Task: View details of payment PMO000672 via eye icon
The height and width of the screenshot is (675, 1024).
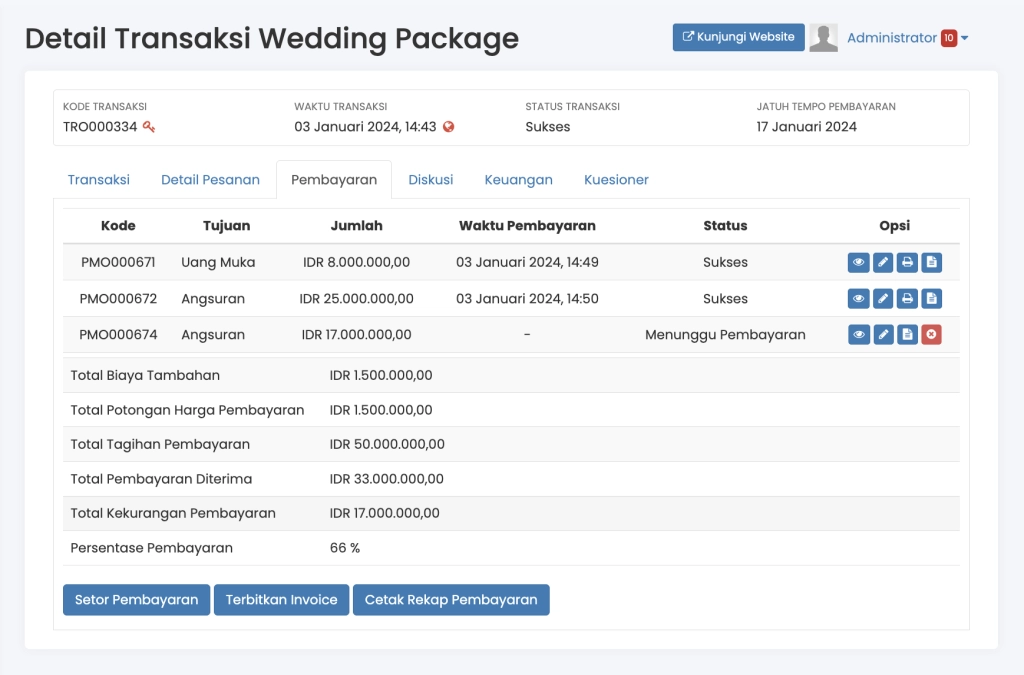Action: click(858, 299)
